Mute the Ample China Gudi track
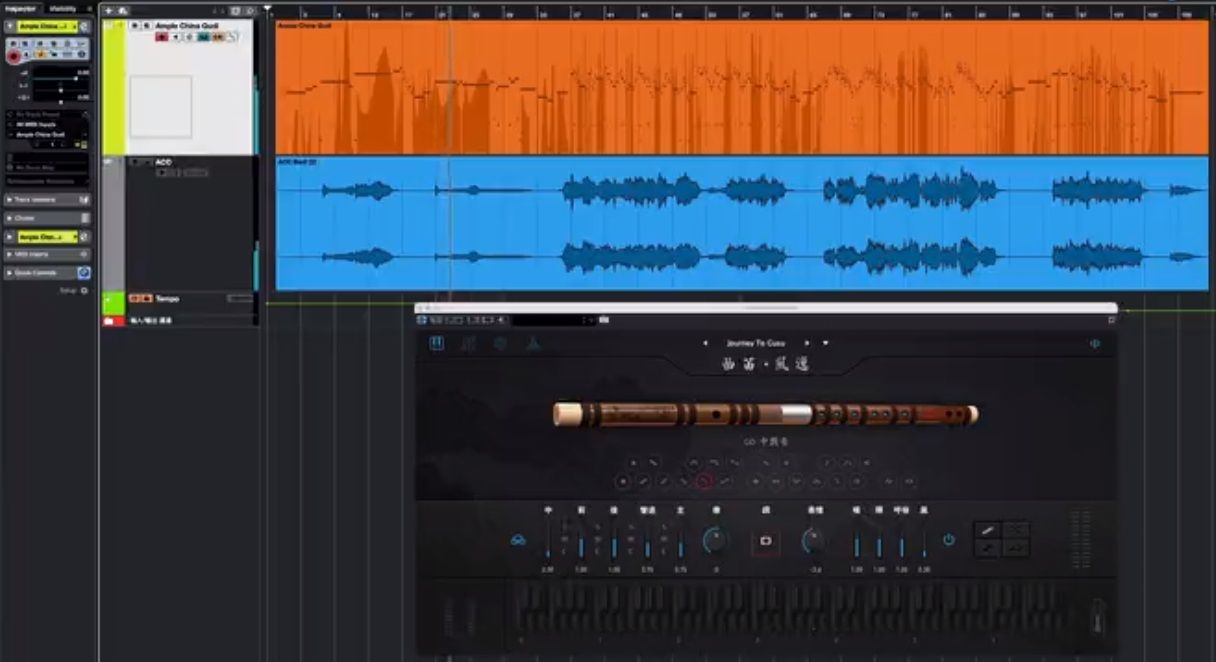The height and width of the screenshot is (662, 1216). point(135,25)
